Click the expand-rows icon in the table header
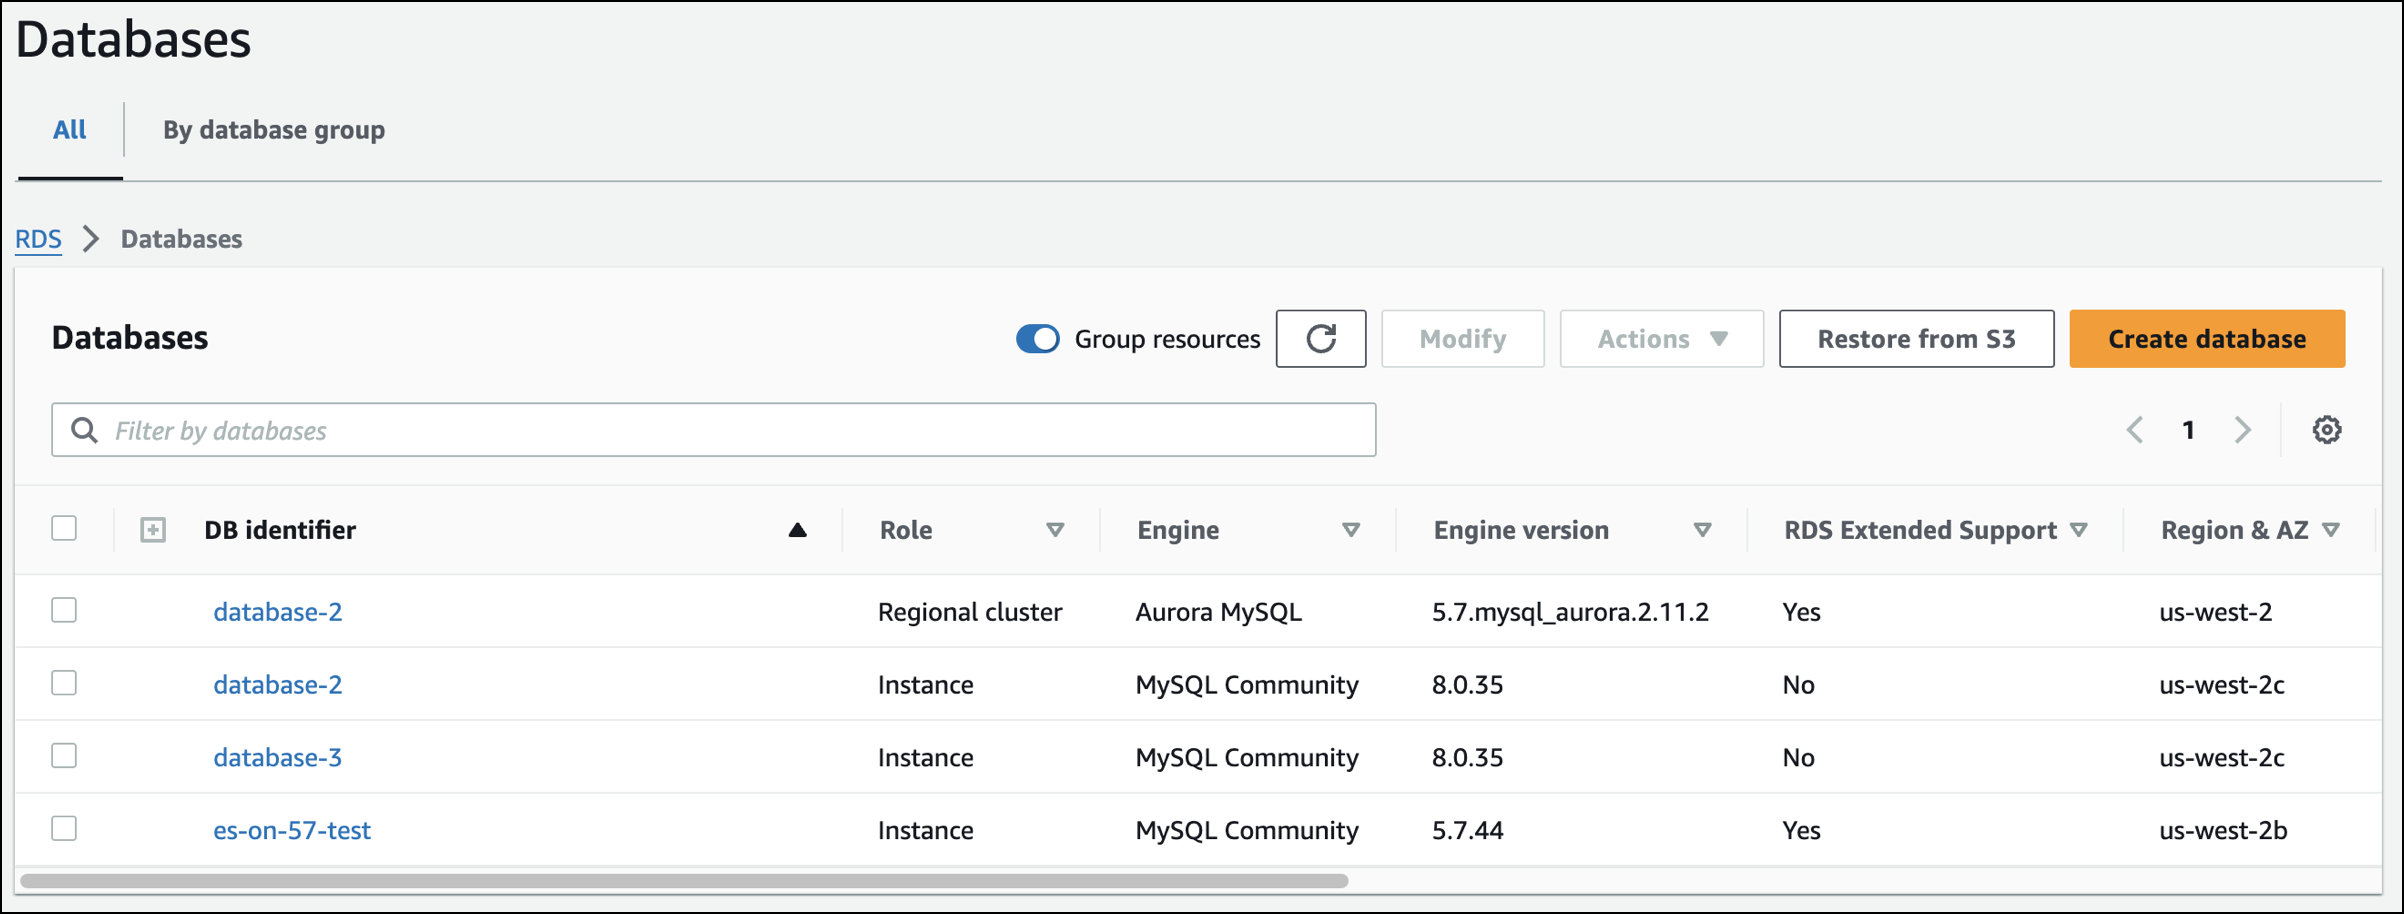The image size is (2404, 914). pos(153,529)
